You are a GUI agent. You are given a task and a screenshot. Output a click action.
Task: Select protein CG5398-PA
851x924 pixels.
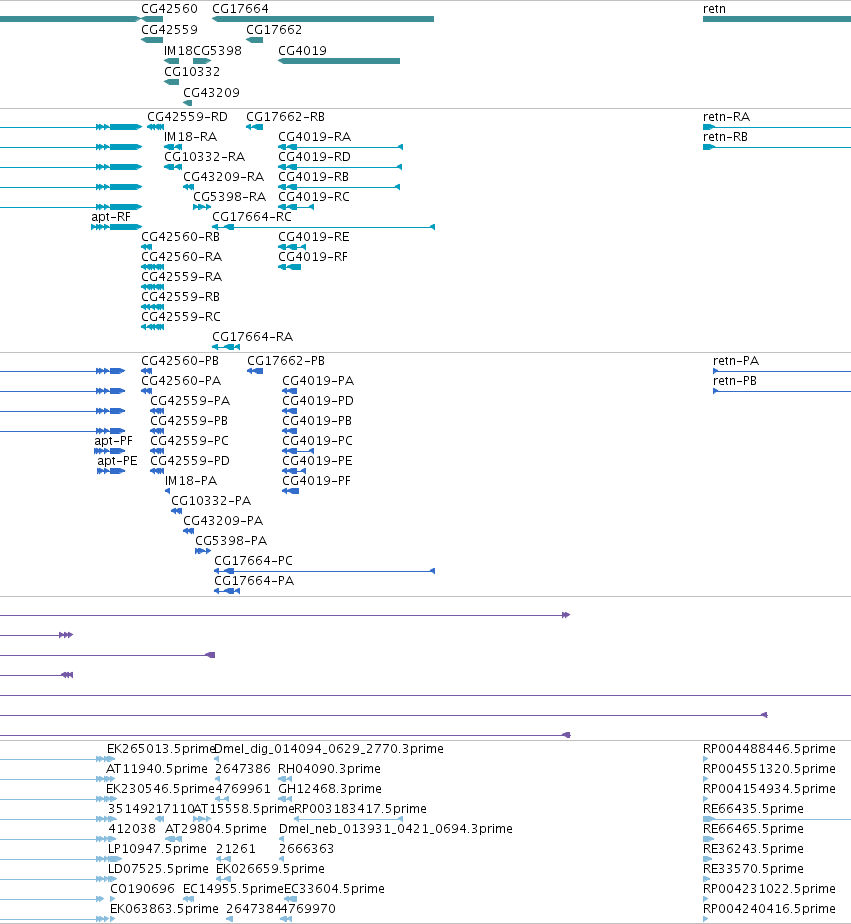tap(231, 542)
